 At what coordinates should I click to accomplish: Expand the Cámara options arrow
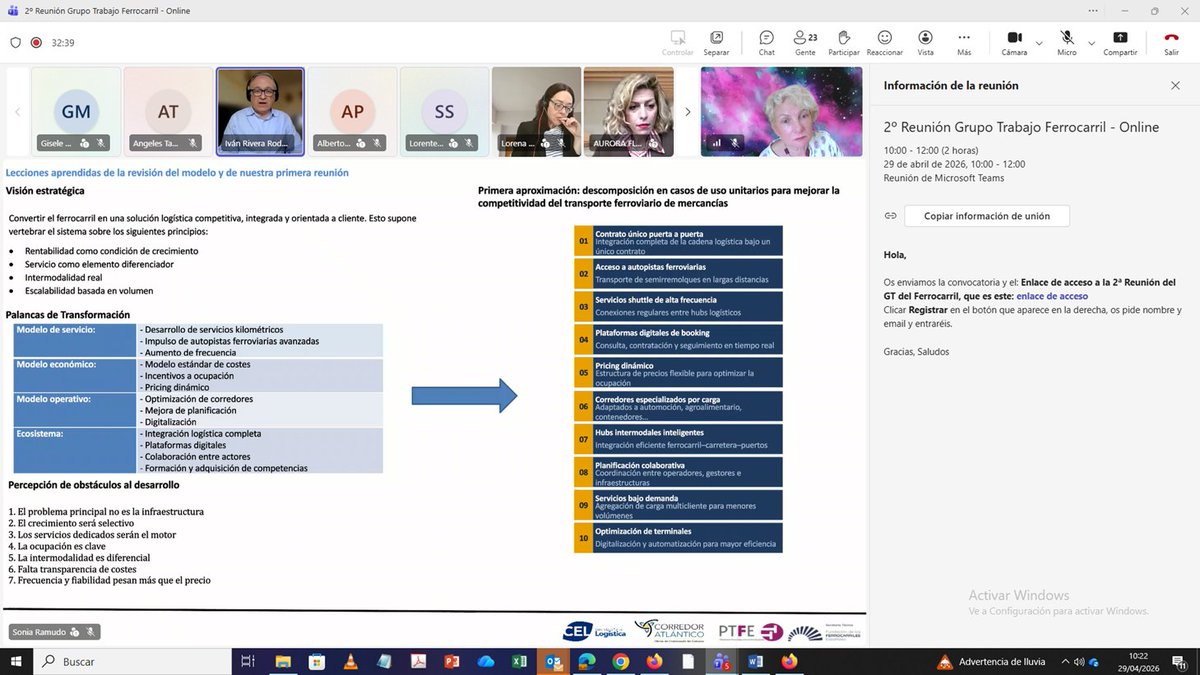pos(1039,42)
